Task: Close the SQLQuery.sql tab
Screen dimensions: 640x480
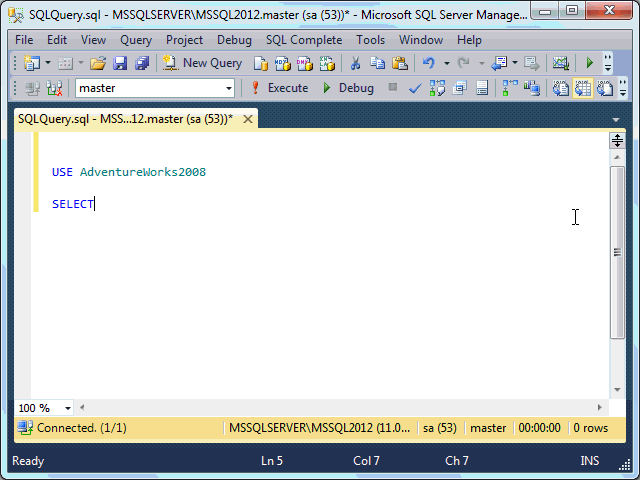Action: point(248,119)
